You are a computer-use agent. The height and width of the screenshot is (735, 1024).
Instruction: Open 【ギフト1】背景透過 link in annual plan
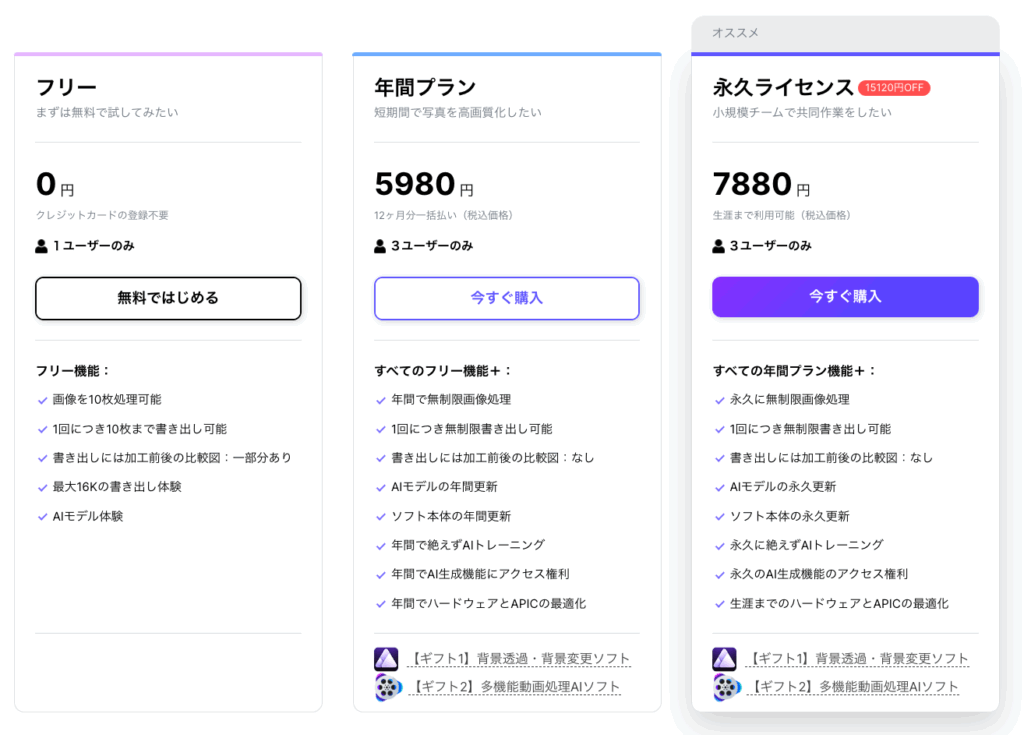coord(520,659)
